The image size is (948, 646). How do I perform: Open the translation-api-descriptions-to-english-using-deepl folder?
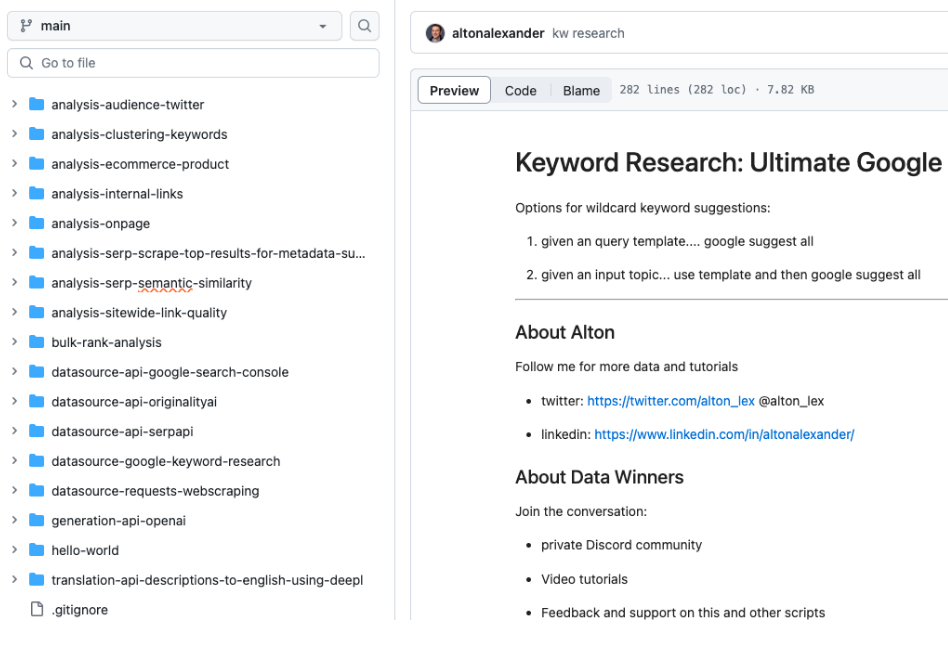[207, 580]
